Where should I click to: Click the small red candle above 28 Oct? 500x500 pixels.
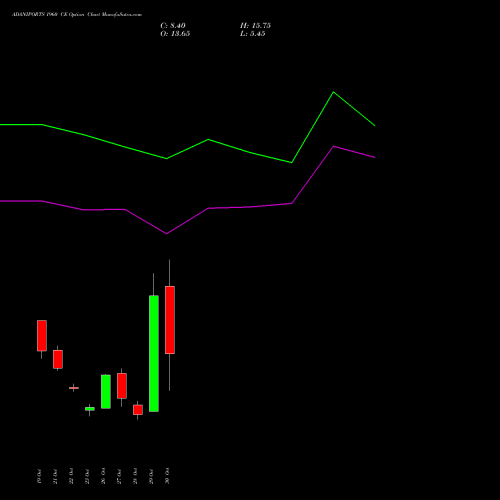[x=138, y=410]
